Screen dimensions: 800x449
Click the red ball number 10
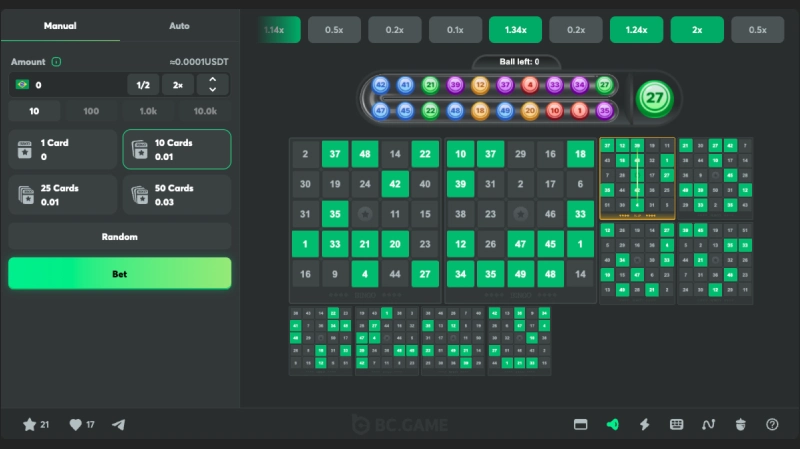[555, 110]
